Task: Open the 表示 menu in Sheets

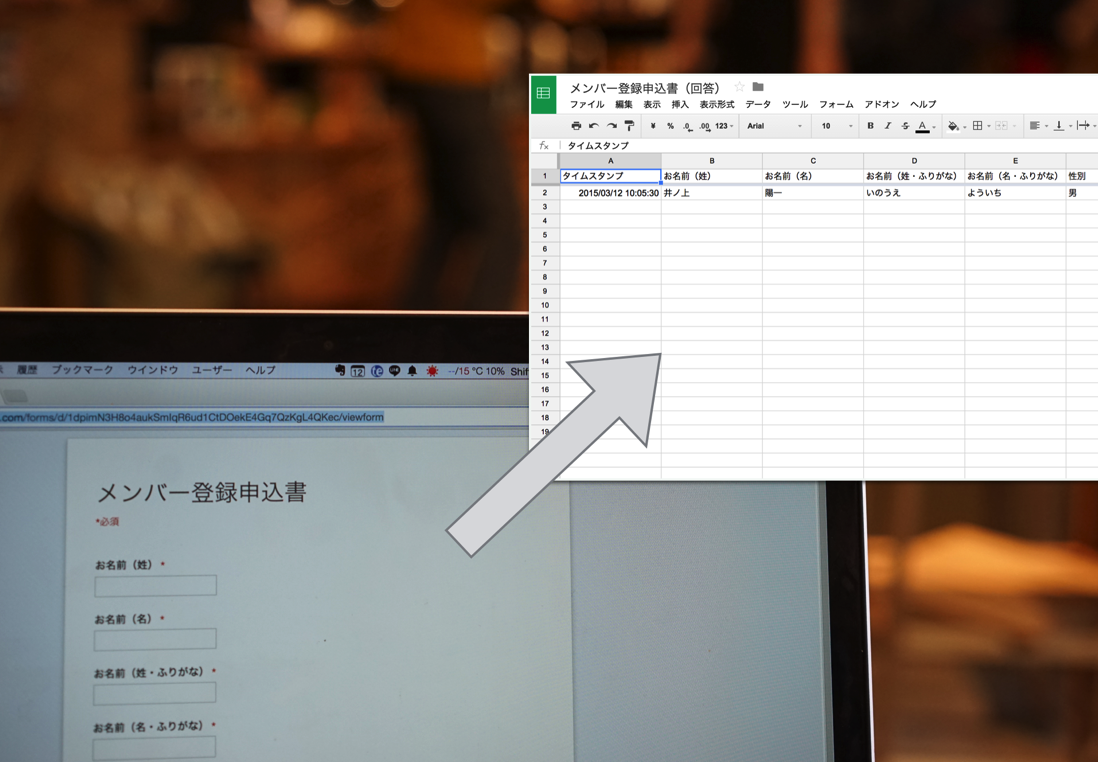Action: [x=652, y=104]
